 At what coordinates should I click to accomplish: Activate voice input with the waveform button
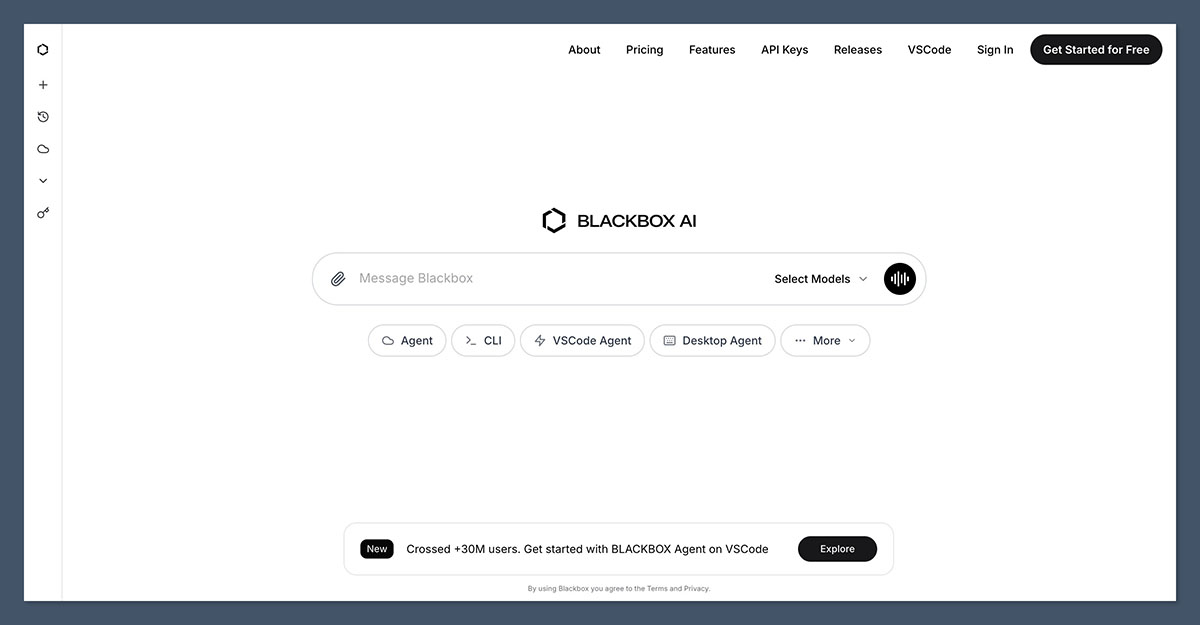[x=899, y=278]
